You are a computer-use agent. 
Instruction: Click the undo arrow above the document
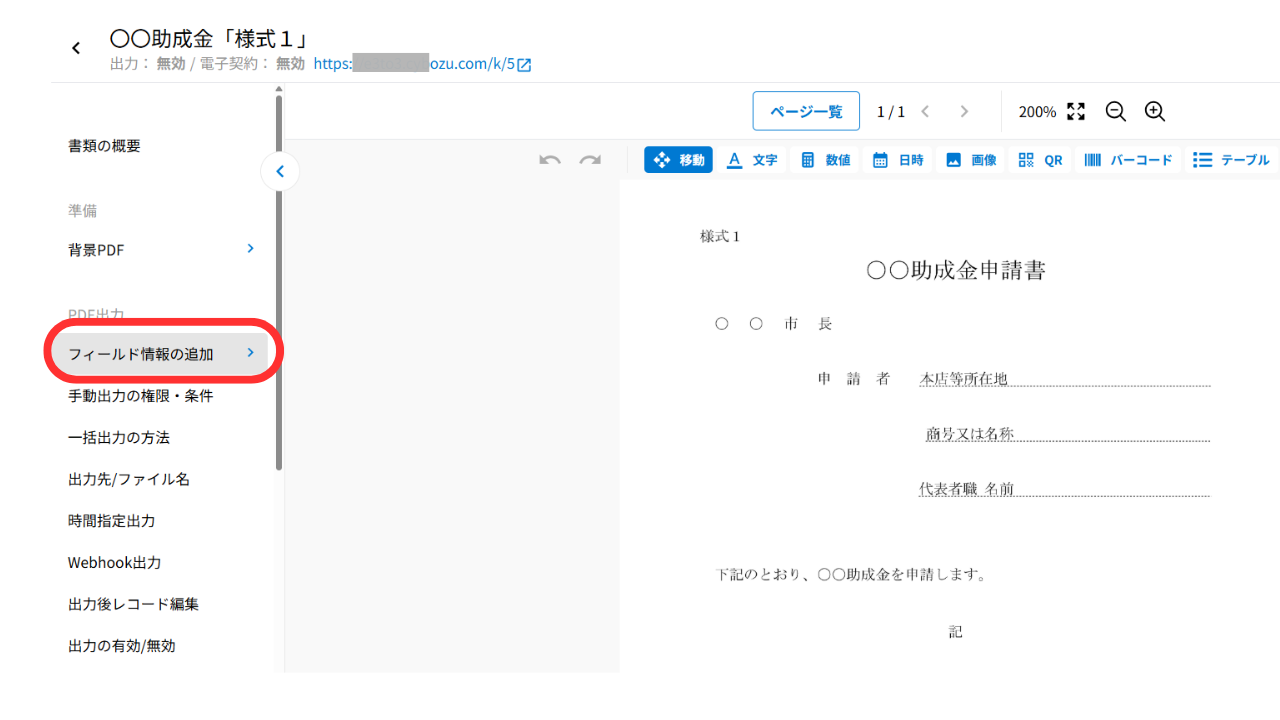coord(549,160)
